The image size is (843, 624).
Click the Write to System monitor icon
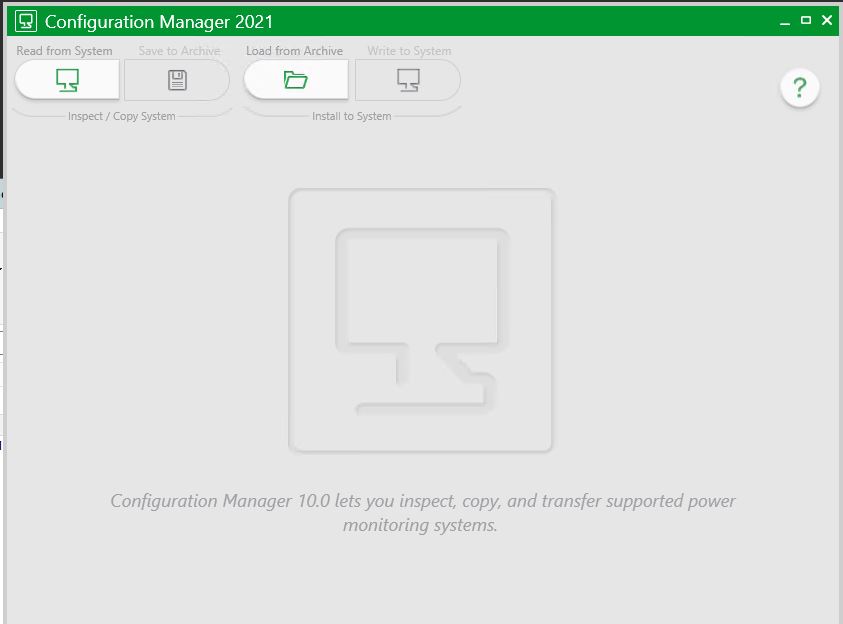point(407,80)
